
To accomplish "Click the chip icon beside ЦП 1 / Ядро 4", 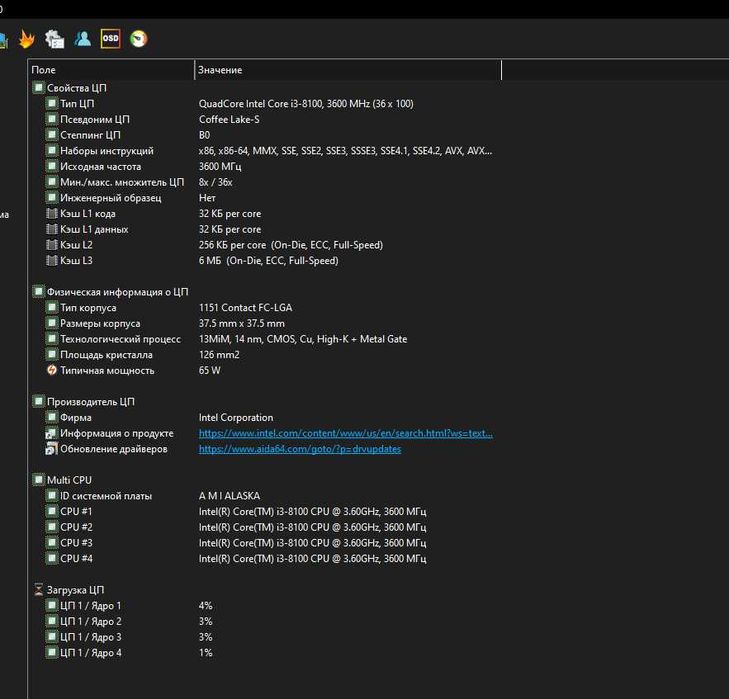I will (x=52, y=652).
